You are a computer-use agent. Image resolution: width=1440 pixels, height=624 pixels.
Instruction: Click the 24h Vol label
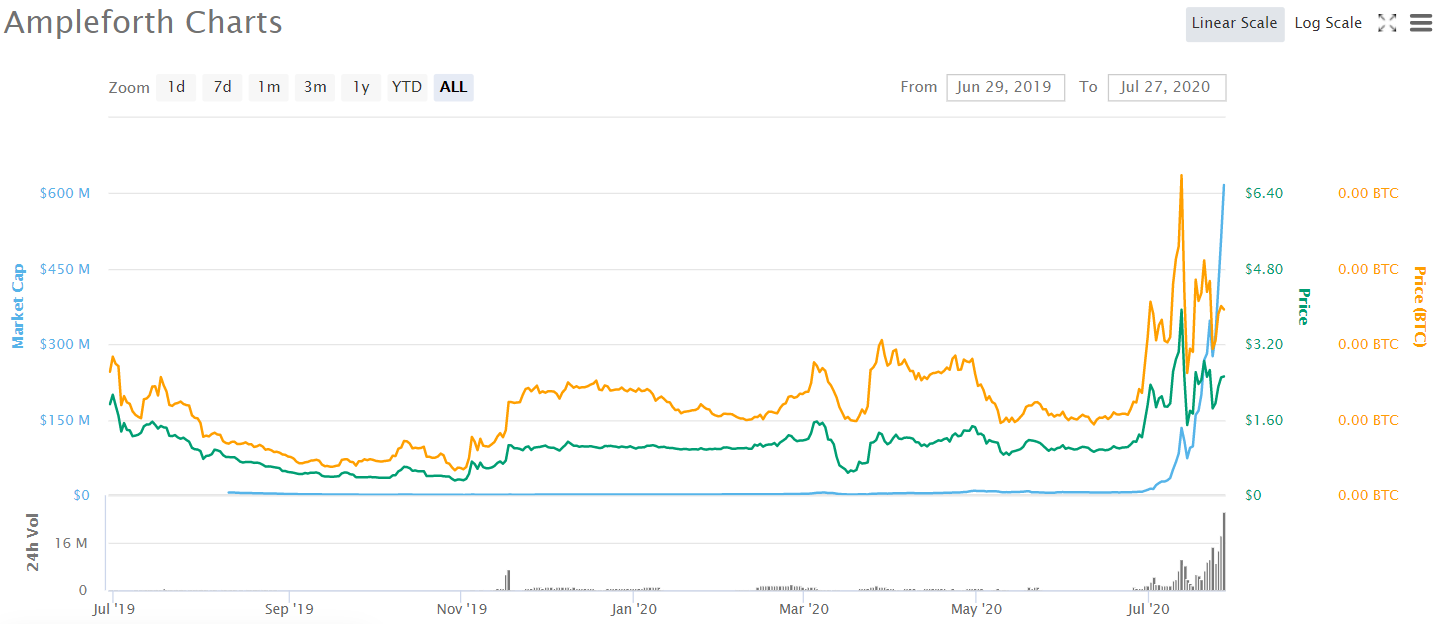[33, 542]
